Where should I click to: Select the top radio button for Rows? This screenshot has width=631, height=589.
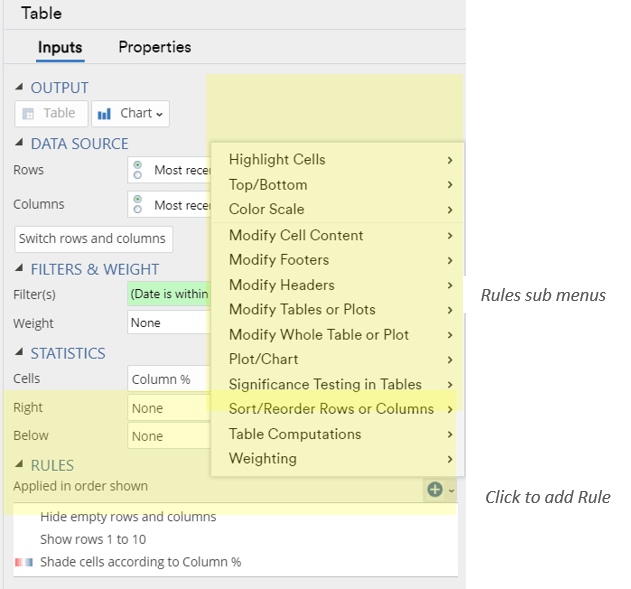[137, 165]
